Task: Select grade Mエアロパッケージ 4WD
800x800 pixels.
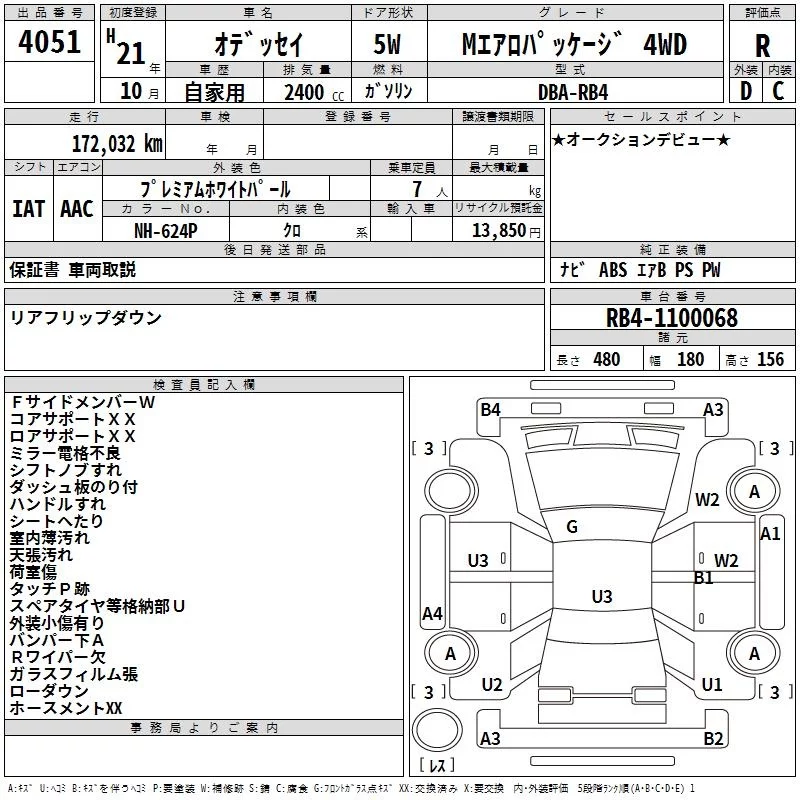Action: (x=574, y=44)
